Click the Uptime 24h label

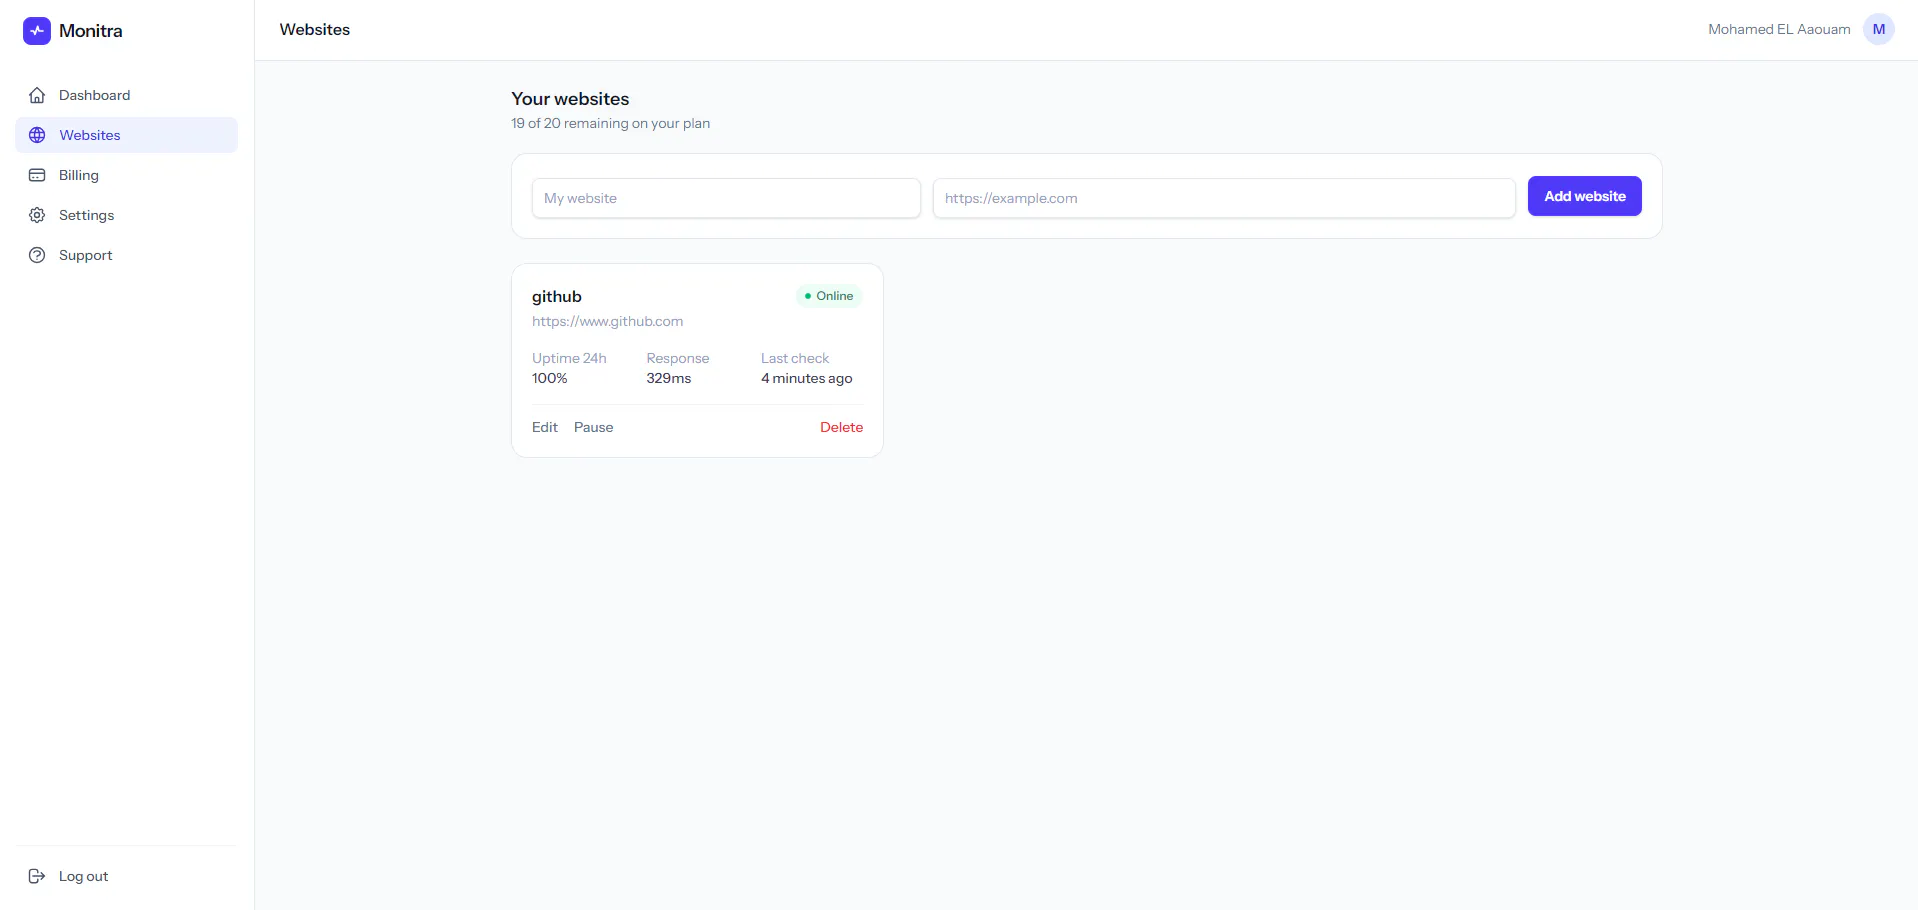(569, 358)
